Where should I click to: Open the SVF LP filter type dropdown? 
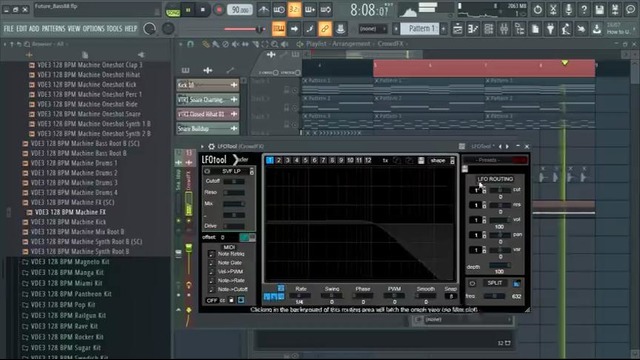coord(251,171)
